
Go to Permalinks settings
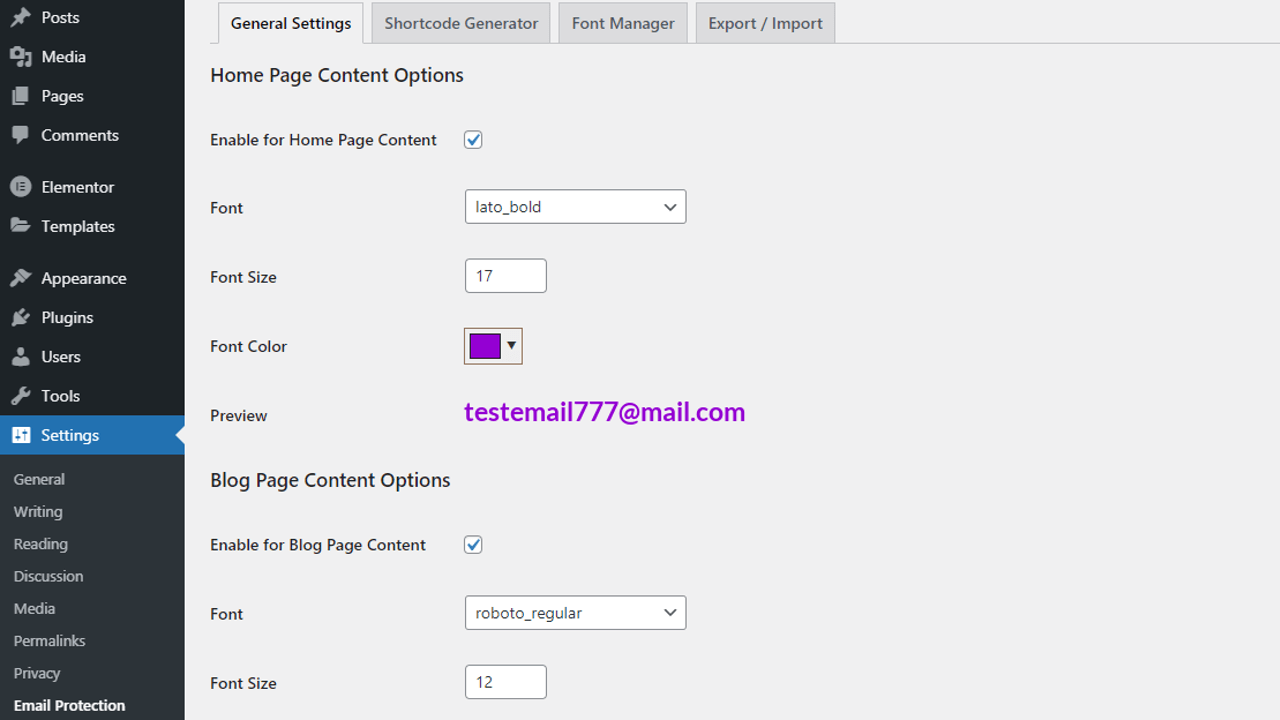click(x=48, y=640)
